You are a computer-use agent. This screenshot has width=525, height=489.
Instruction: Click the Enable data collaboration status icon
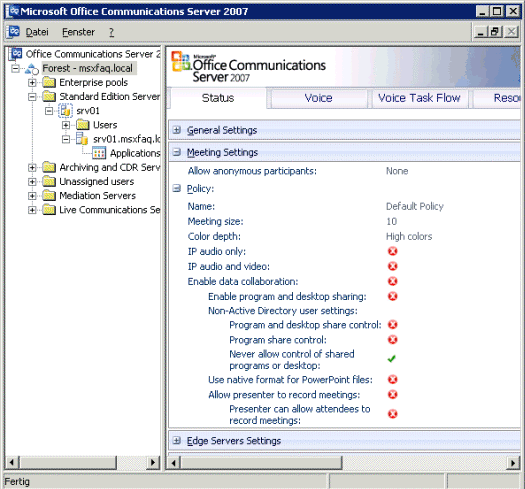[x=392, y=281]
